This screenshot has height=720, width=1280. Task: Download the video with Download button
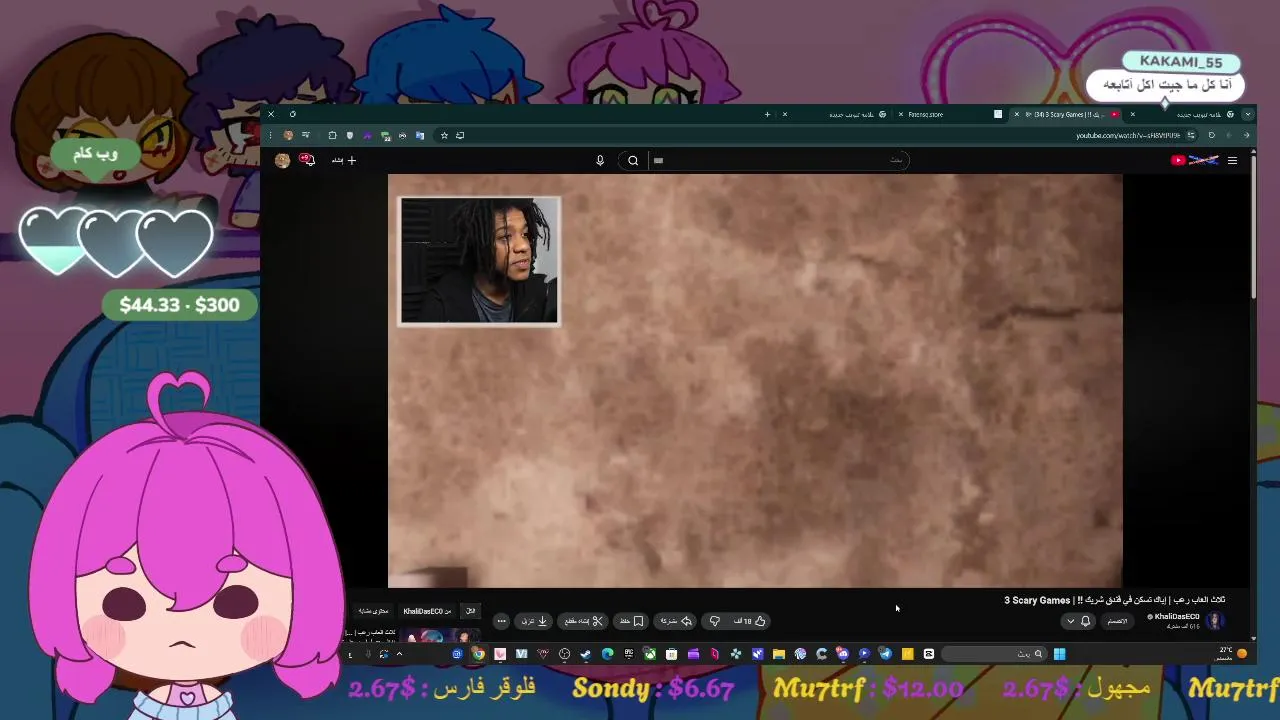point(535,621)
